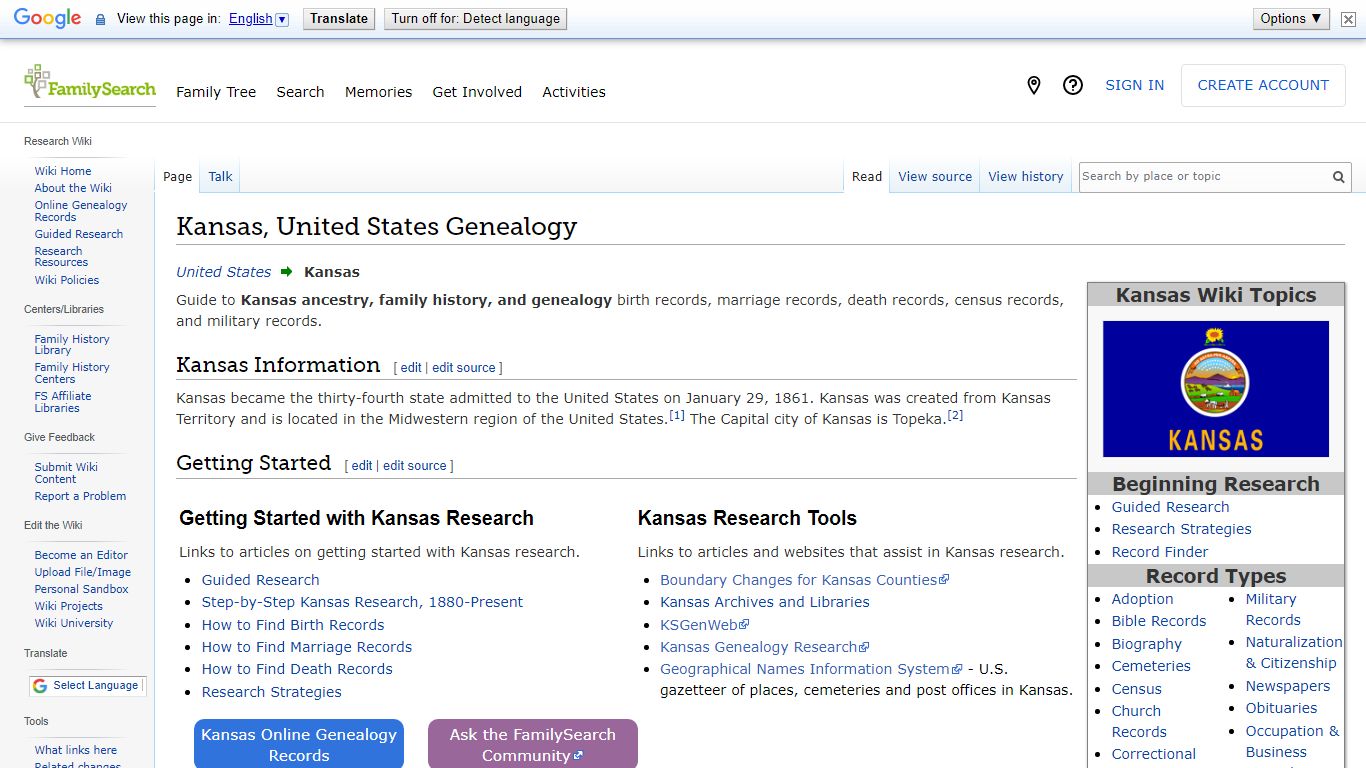1366x768 pixels.
Task: Open the Get Involved menu
Action: (x=477, y=92)
